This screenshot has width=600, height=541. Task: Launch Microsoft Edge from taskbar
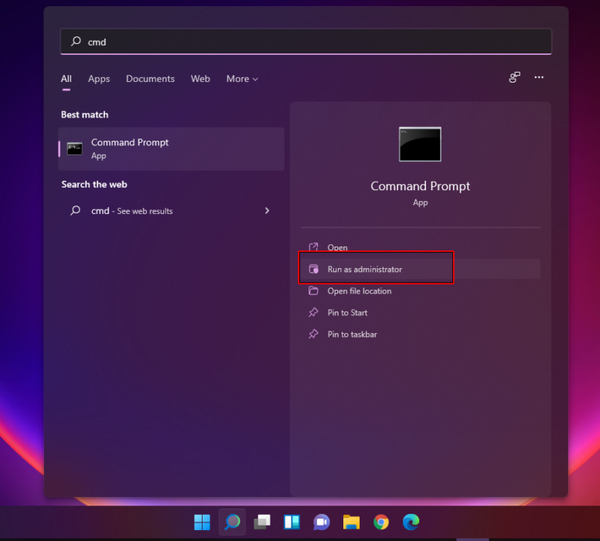coord(411,522)
